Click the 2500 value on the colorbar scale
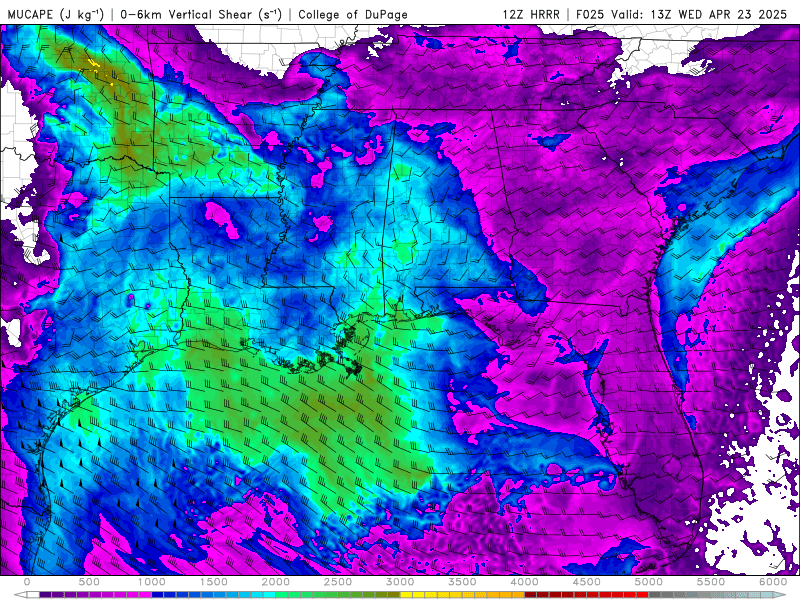800x600 pixels. [338, 582]
